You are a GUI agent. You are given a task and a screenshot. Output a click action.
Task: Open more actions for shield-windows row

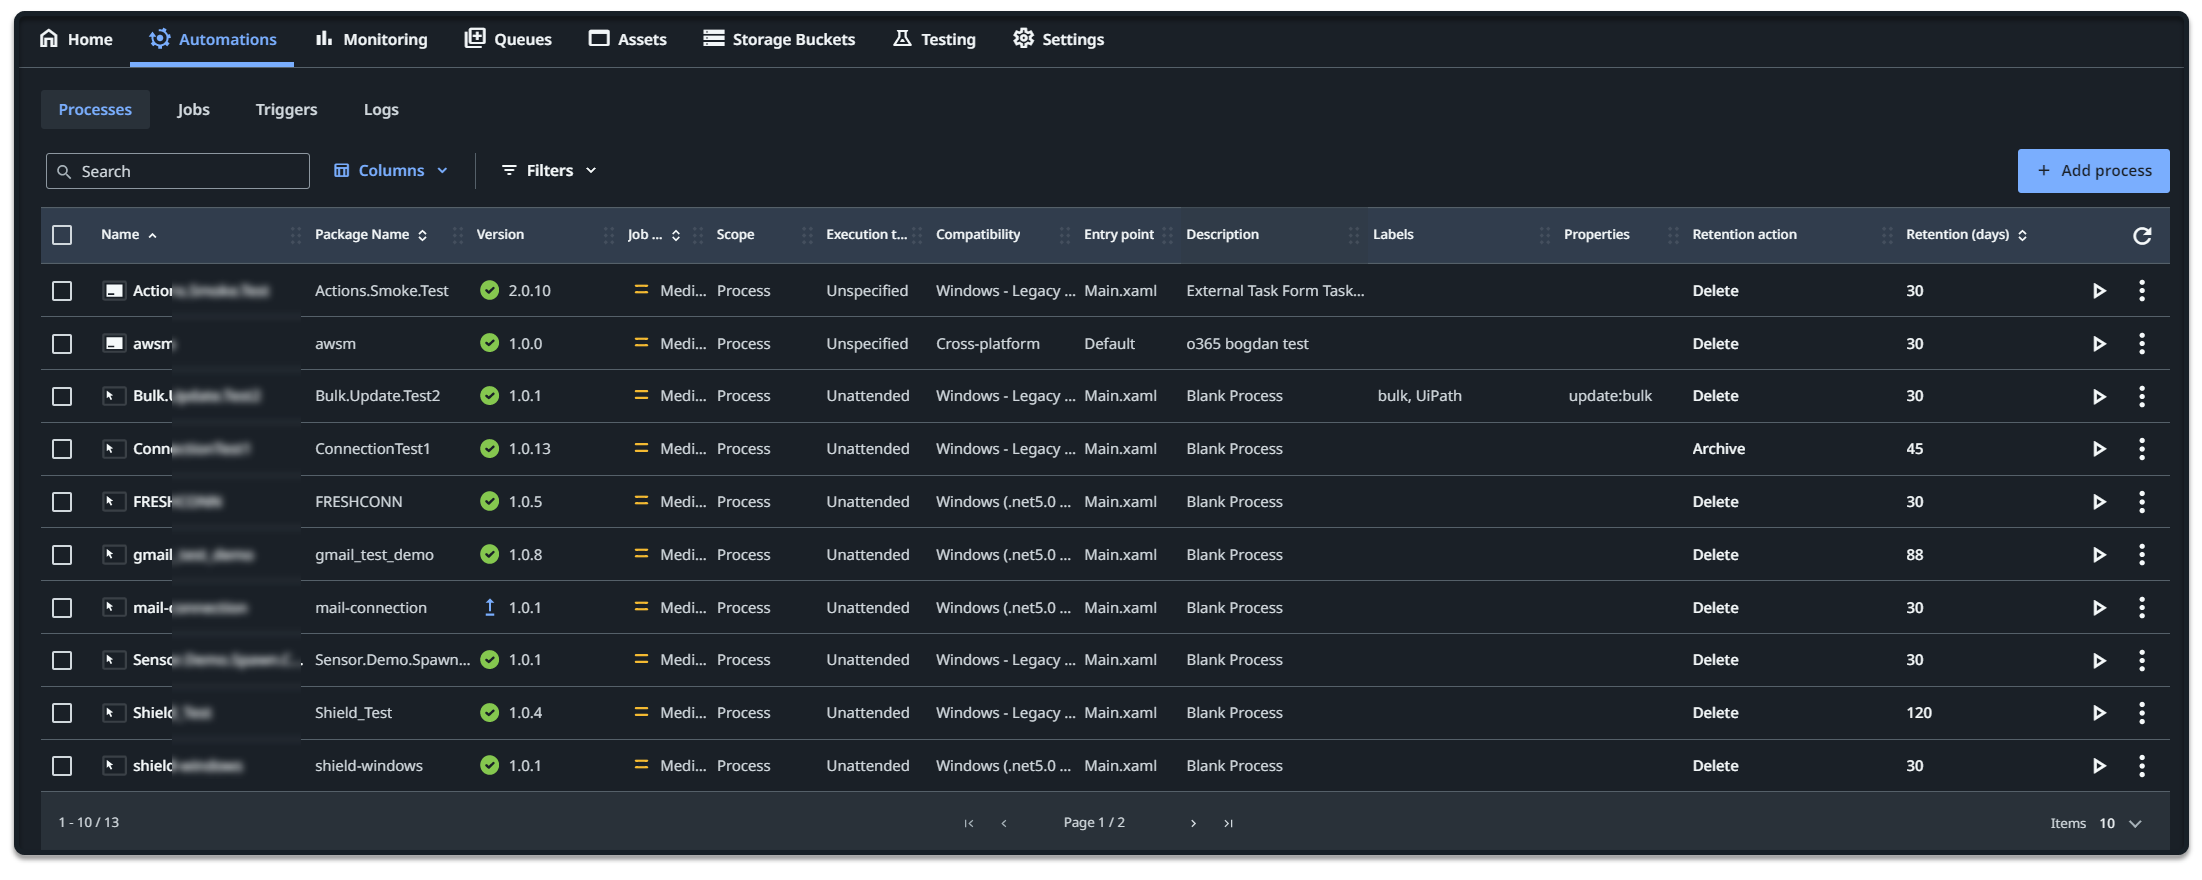(x=2142, y=766)
